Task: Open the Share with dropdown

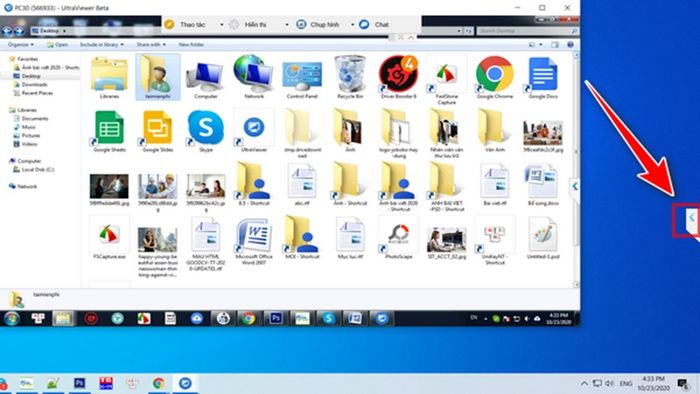Action: tap(151, 45)
